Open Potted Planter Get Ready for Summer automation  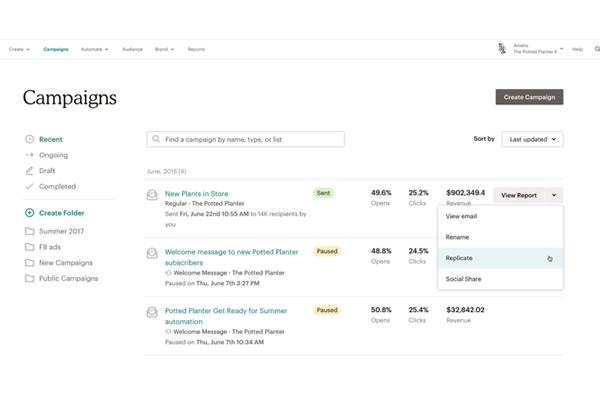tap(226, 316)
